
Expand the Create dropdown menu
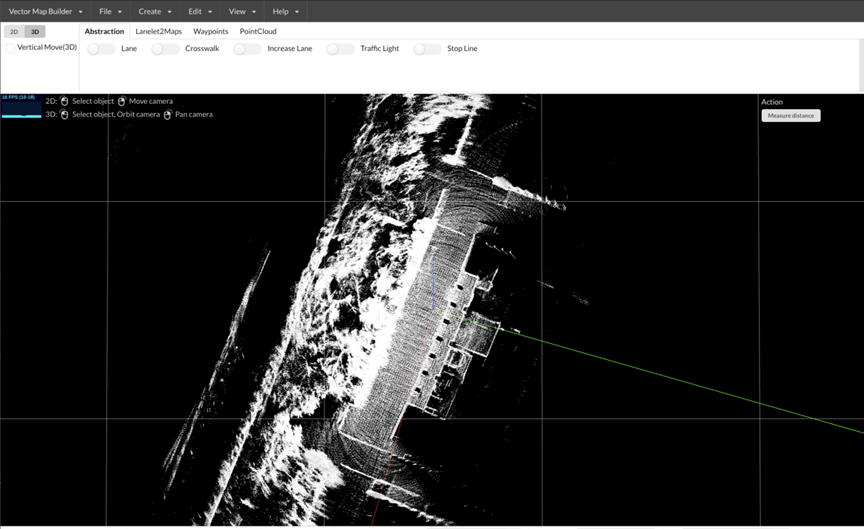tap(154, 11)
